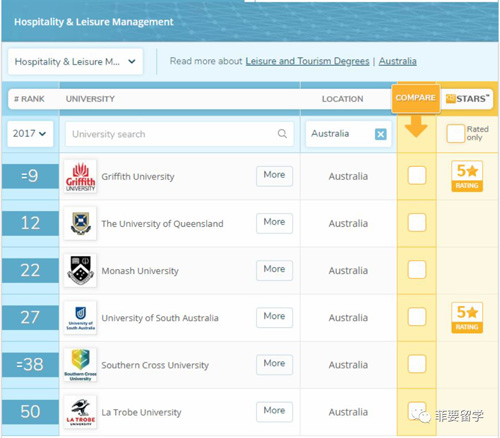Viewport: 500px width, 438px height.
Task: Click the search magnifier icon
Action: [282, 134]
